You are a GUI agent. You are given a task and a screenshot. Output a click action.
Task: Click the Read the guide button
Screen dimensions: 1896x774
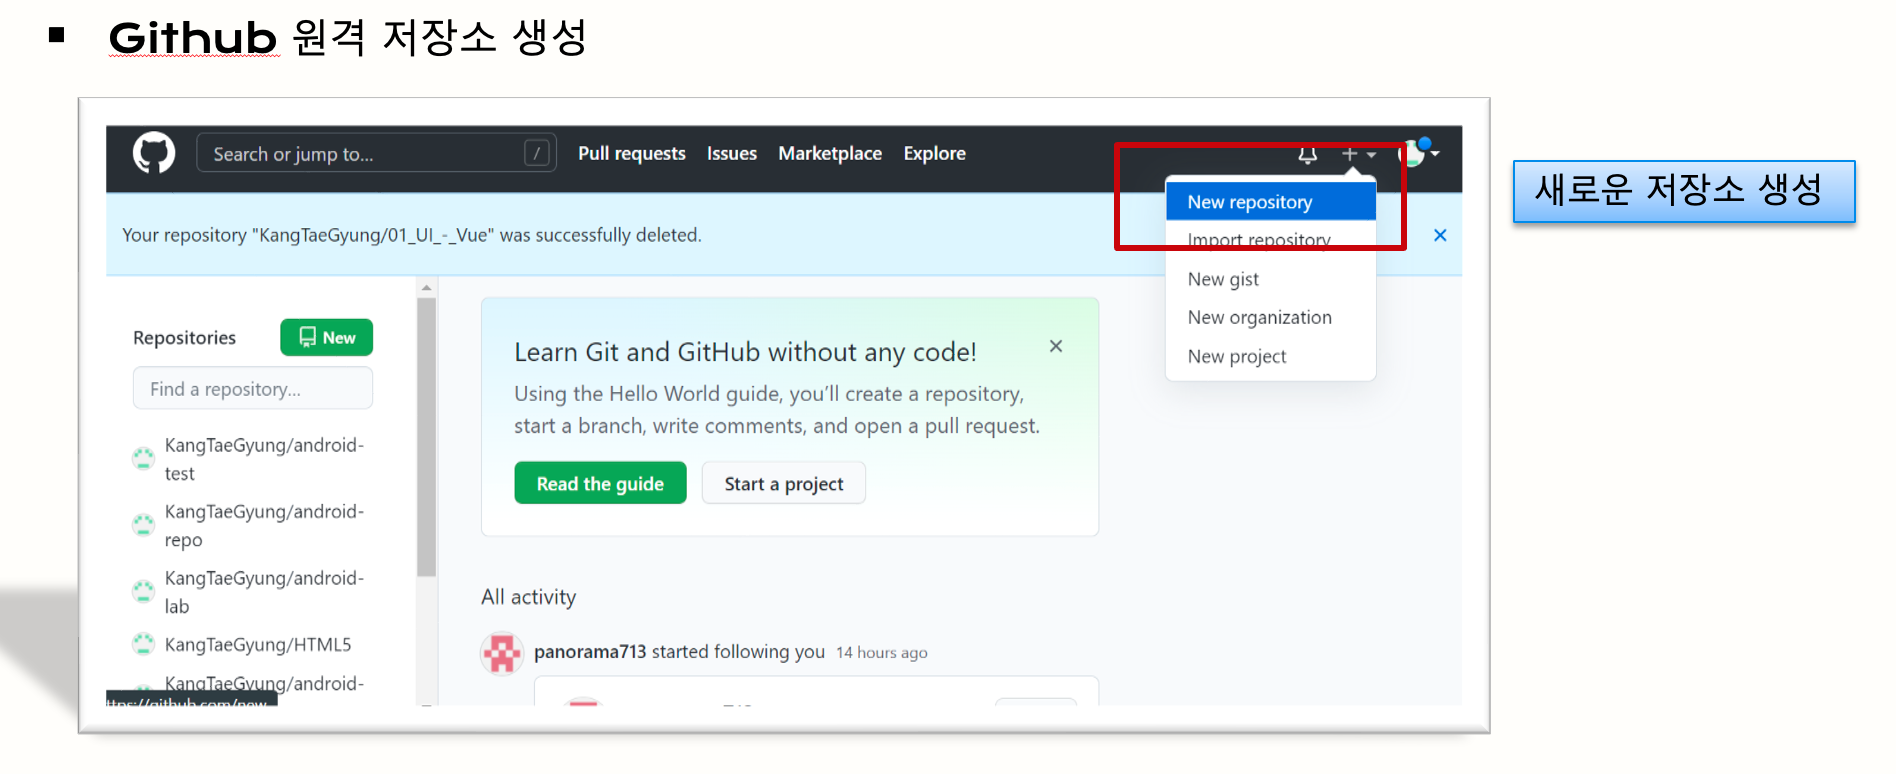pos(601,483)
